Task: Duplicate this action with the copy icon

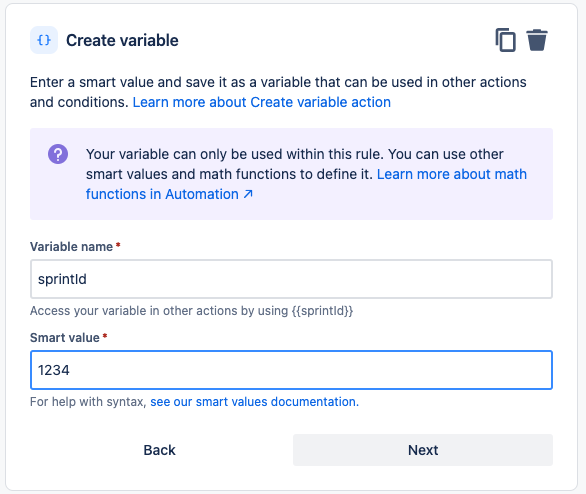Action: [505, 40]
